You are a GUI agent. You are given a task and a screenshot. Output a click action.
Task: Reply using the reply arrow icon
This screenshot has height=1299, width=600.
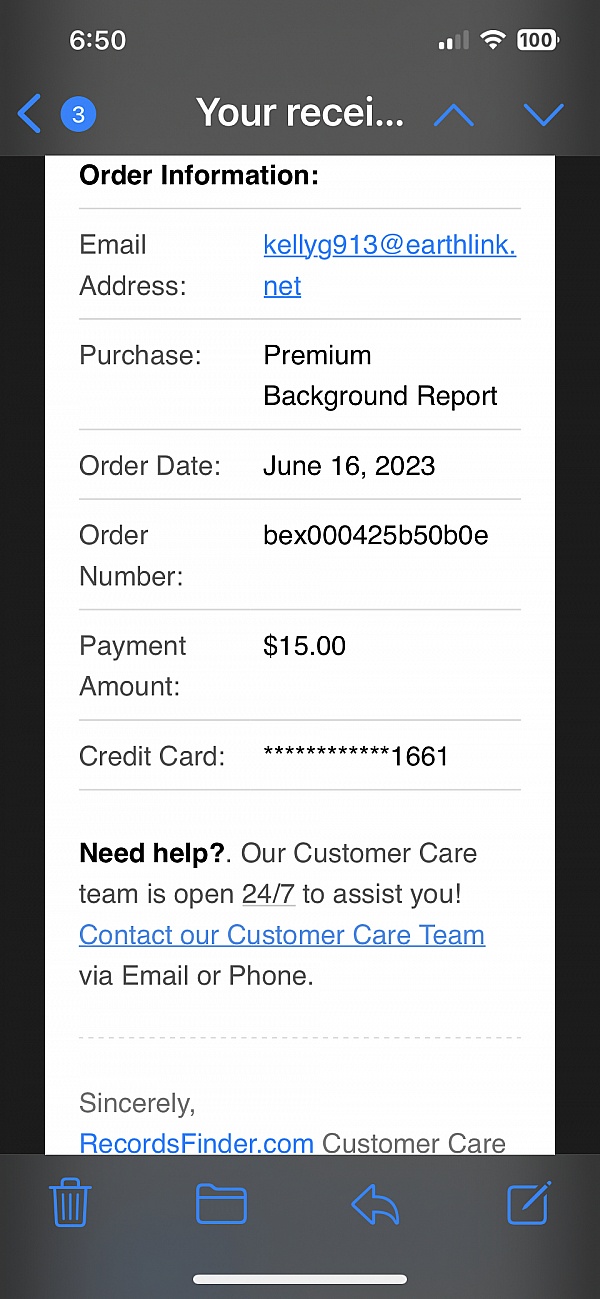[x=376, y=1203]
